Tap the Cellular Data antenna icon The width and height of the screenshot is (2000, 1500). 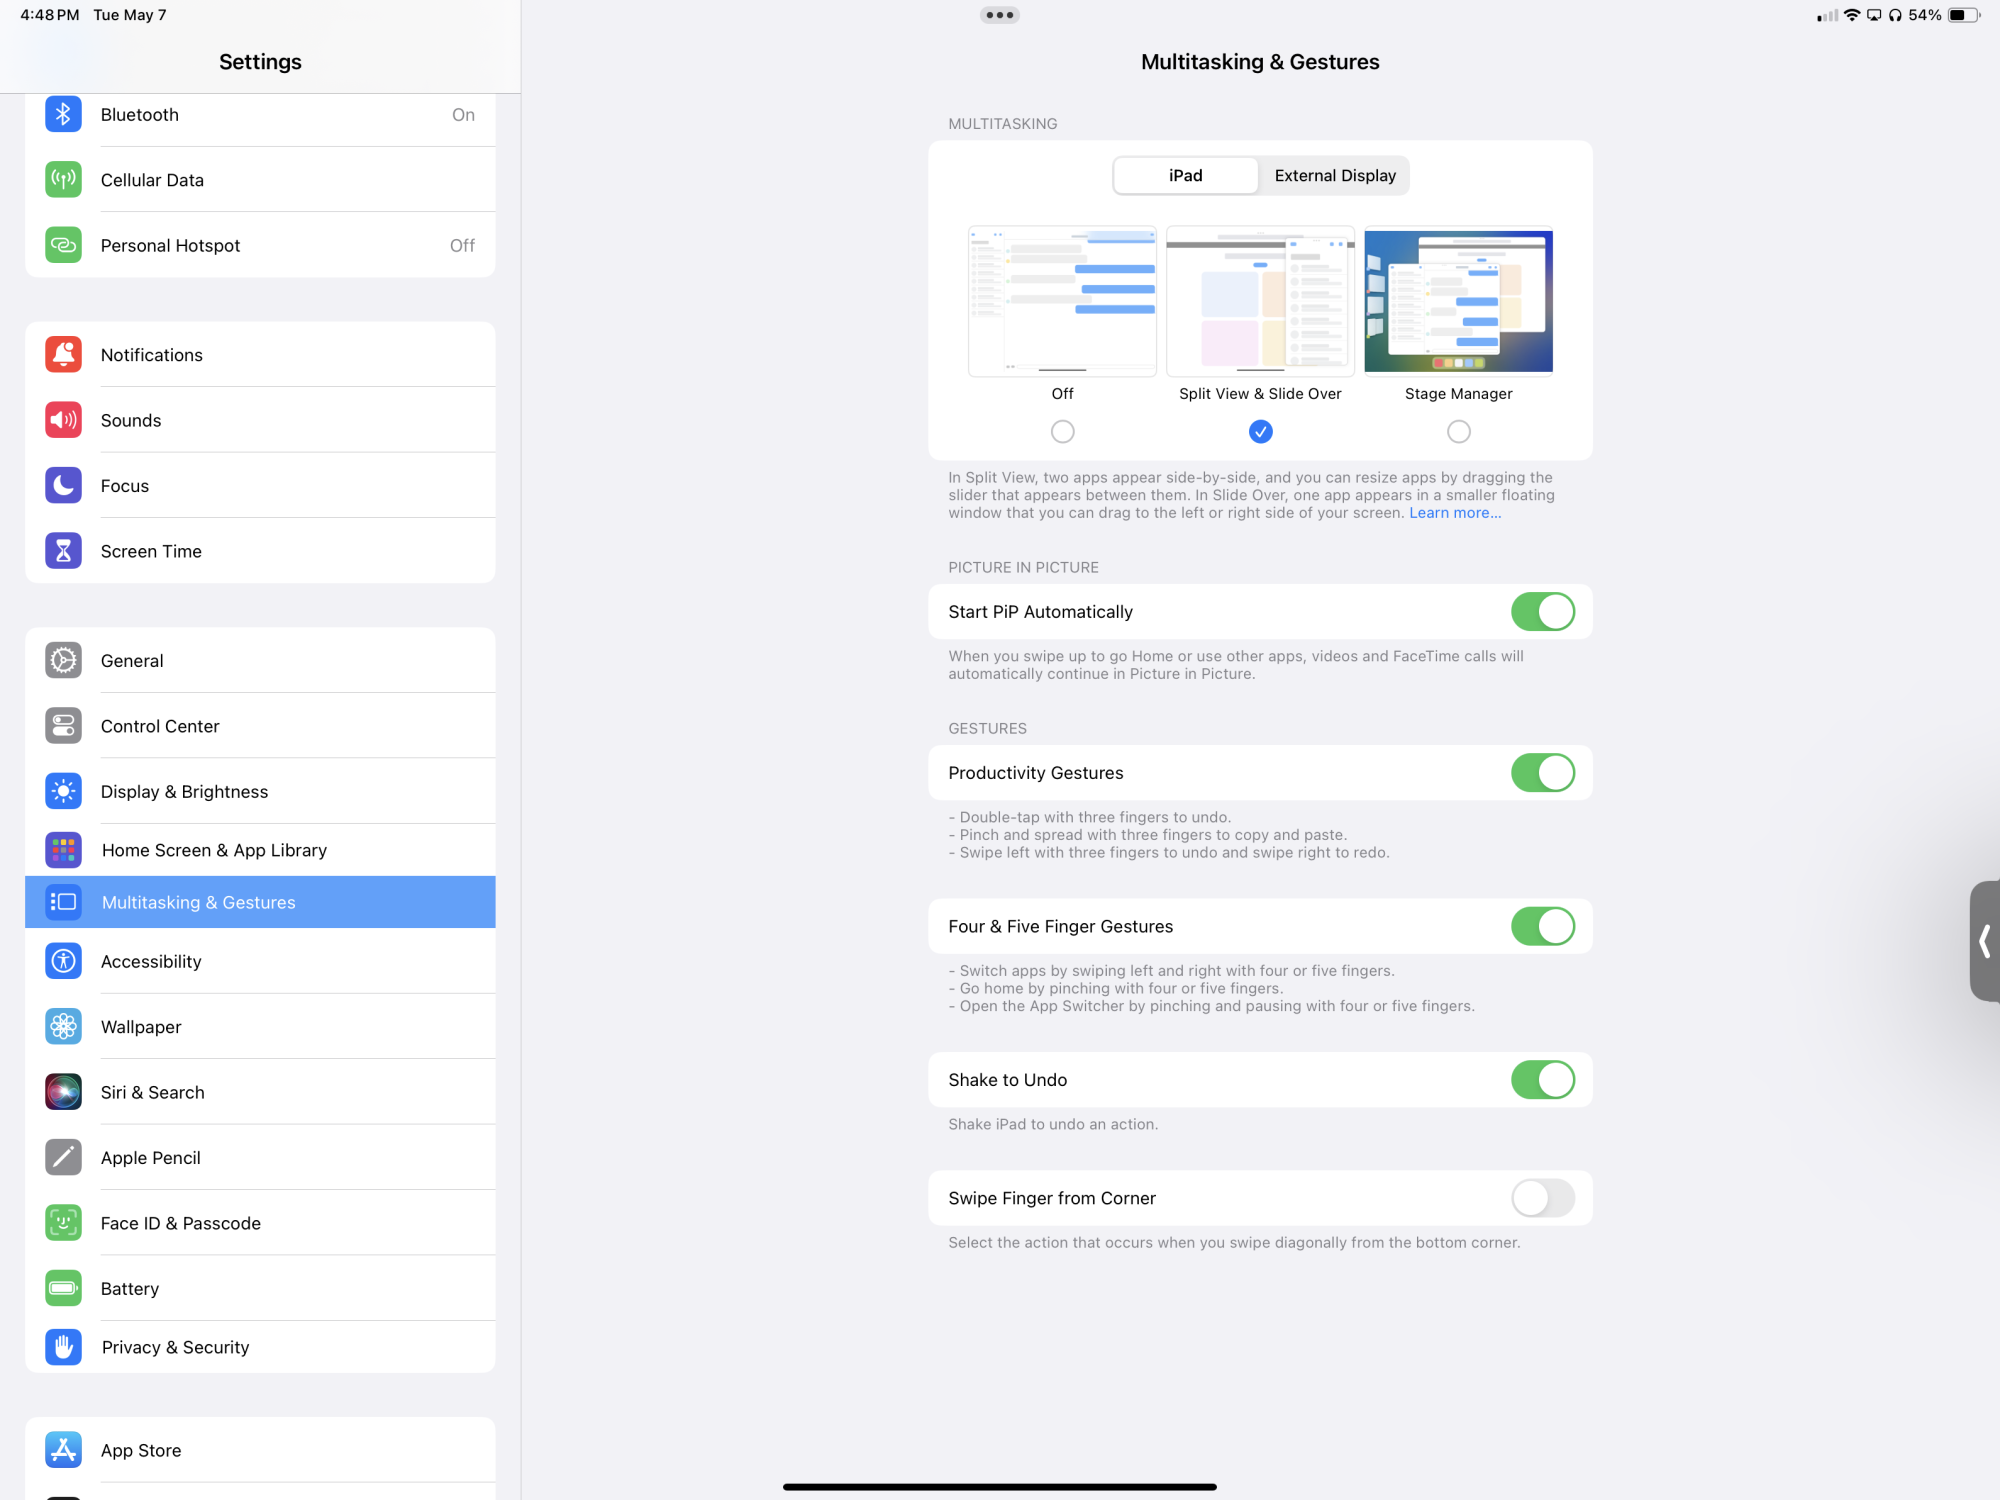[63, 180]
